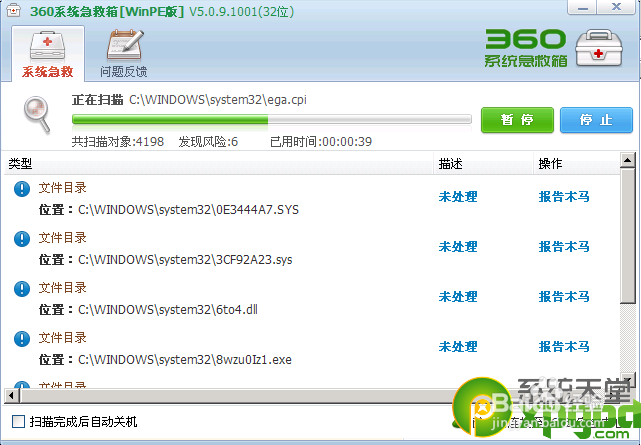Minimize the 360系统急救箱 window
The width and height of the screenshot is (641, 445).
coord(583,7)
